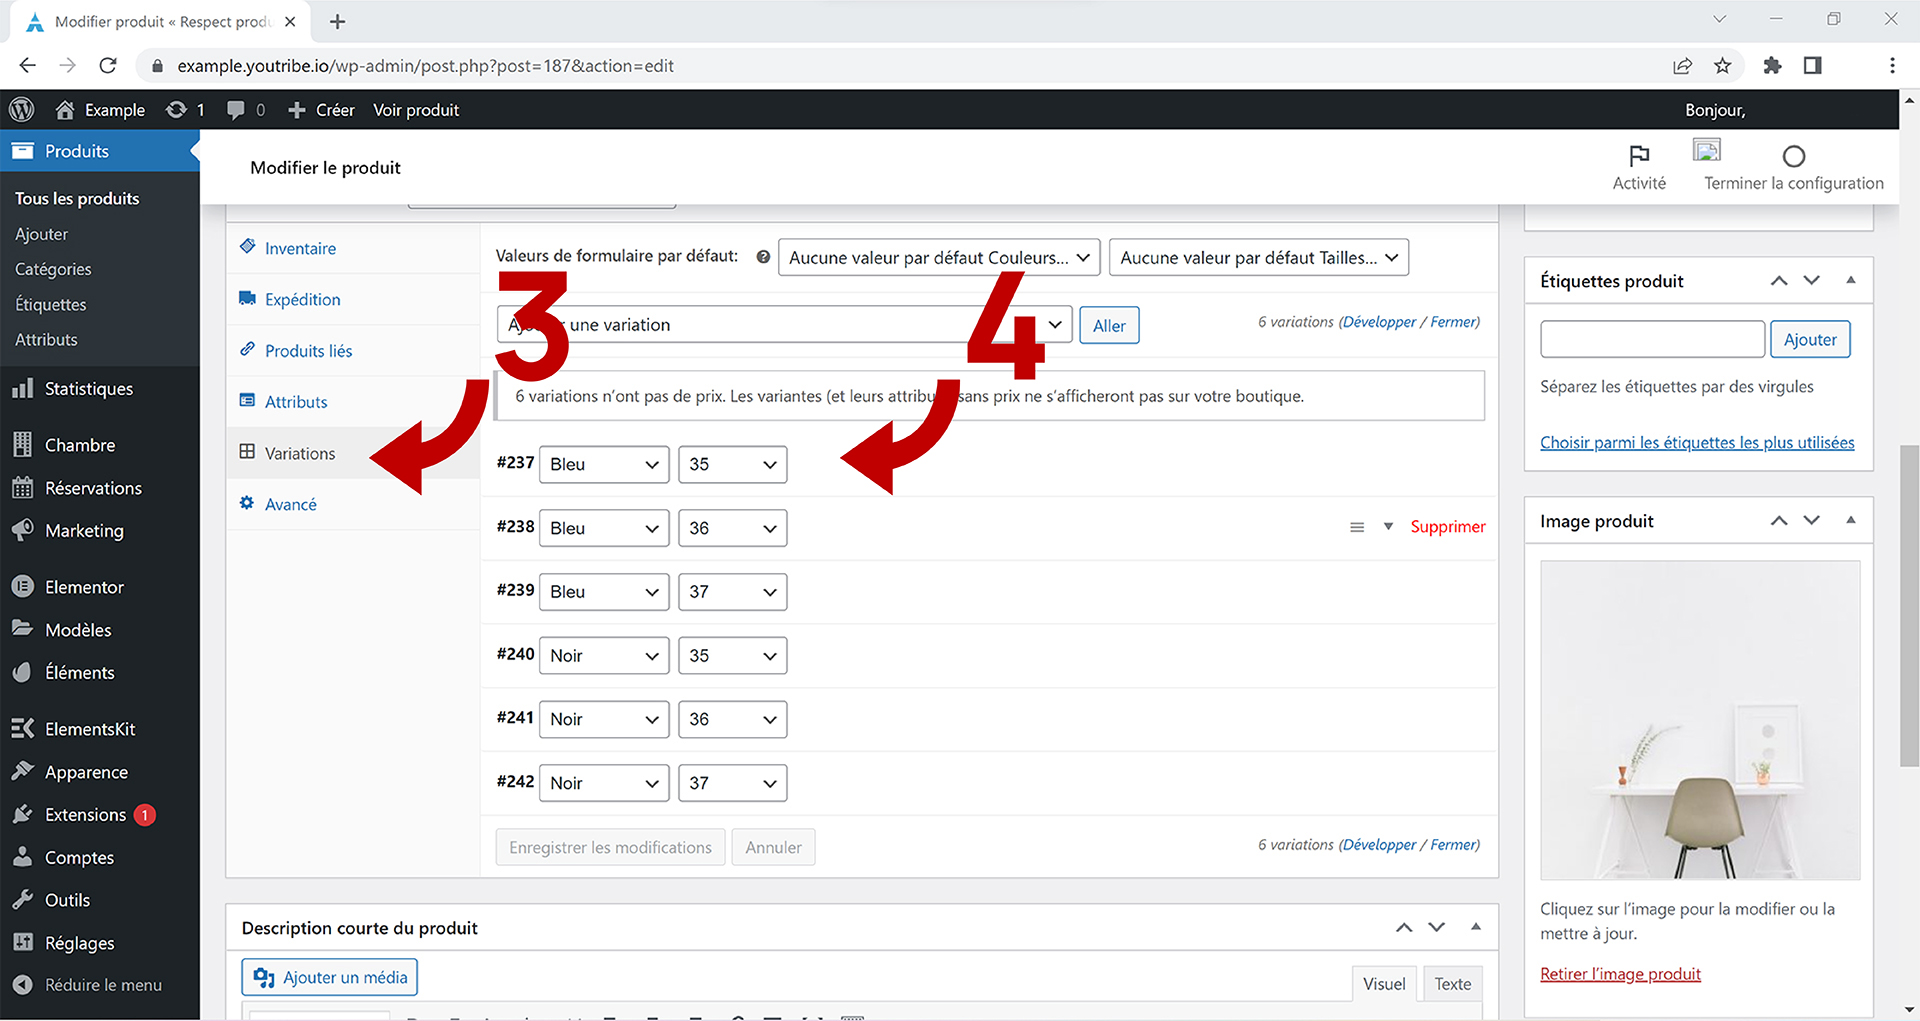
Task: Open size dropdown for variation #242
Action: coord(732,783)
